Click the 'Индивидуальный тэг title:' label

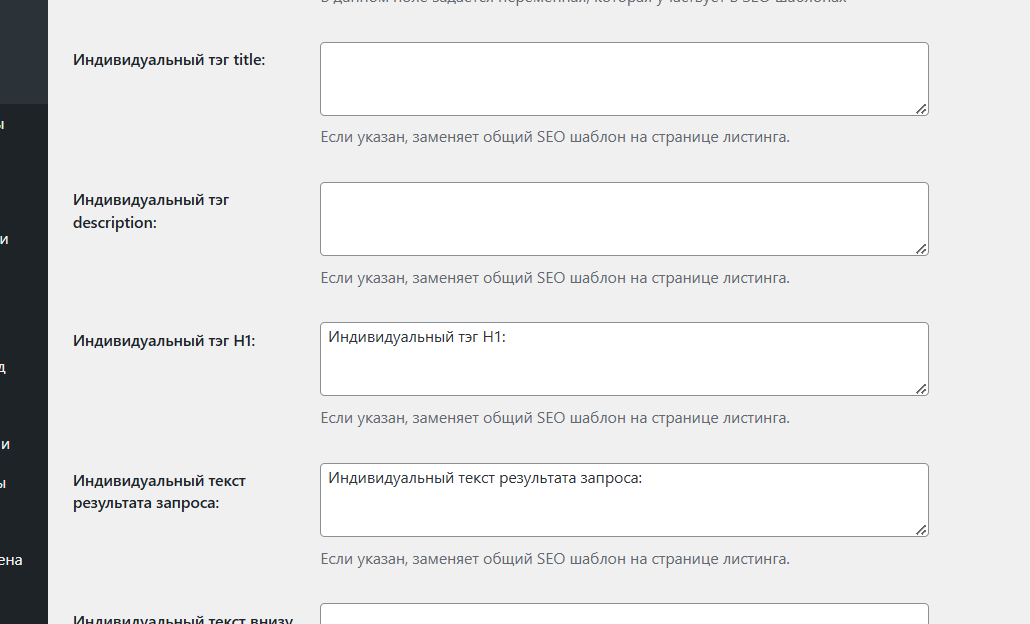pyautogui.click(x=169, y=60)
